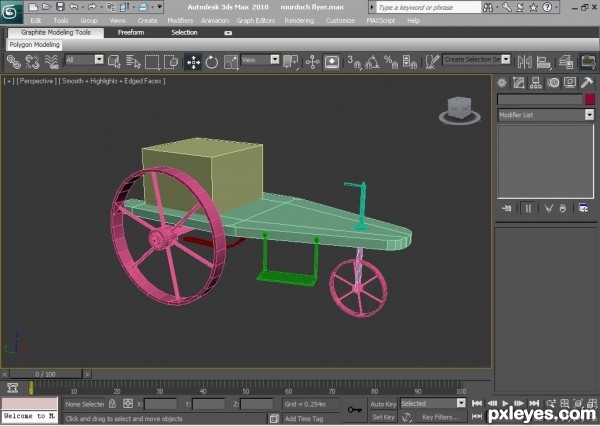Image resolution: width=600 pixels, height=427 pixels.
Task: Open the Layer Manager
Action: [566, 62]
